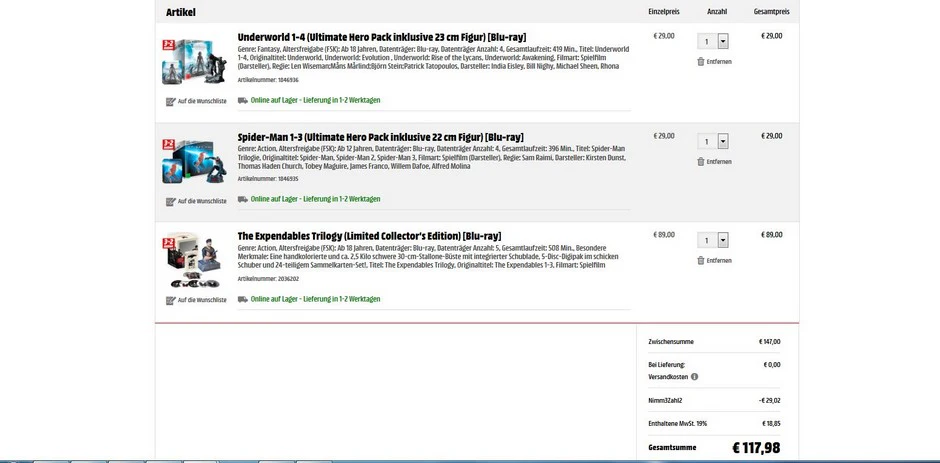Click Entfernen text for Underworld 1-4
Image resolution: width=940 pixels, height=463 pixels.
[x=719, y=62]
